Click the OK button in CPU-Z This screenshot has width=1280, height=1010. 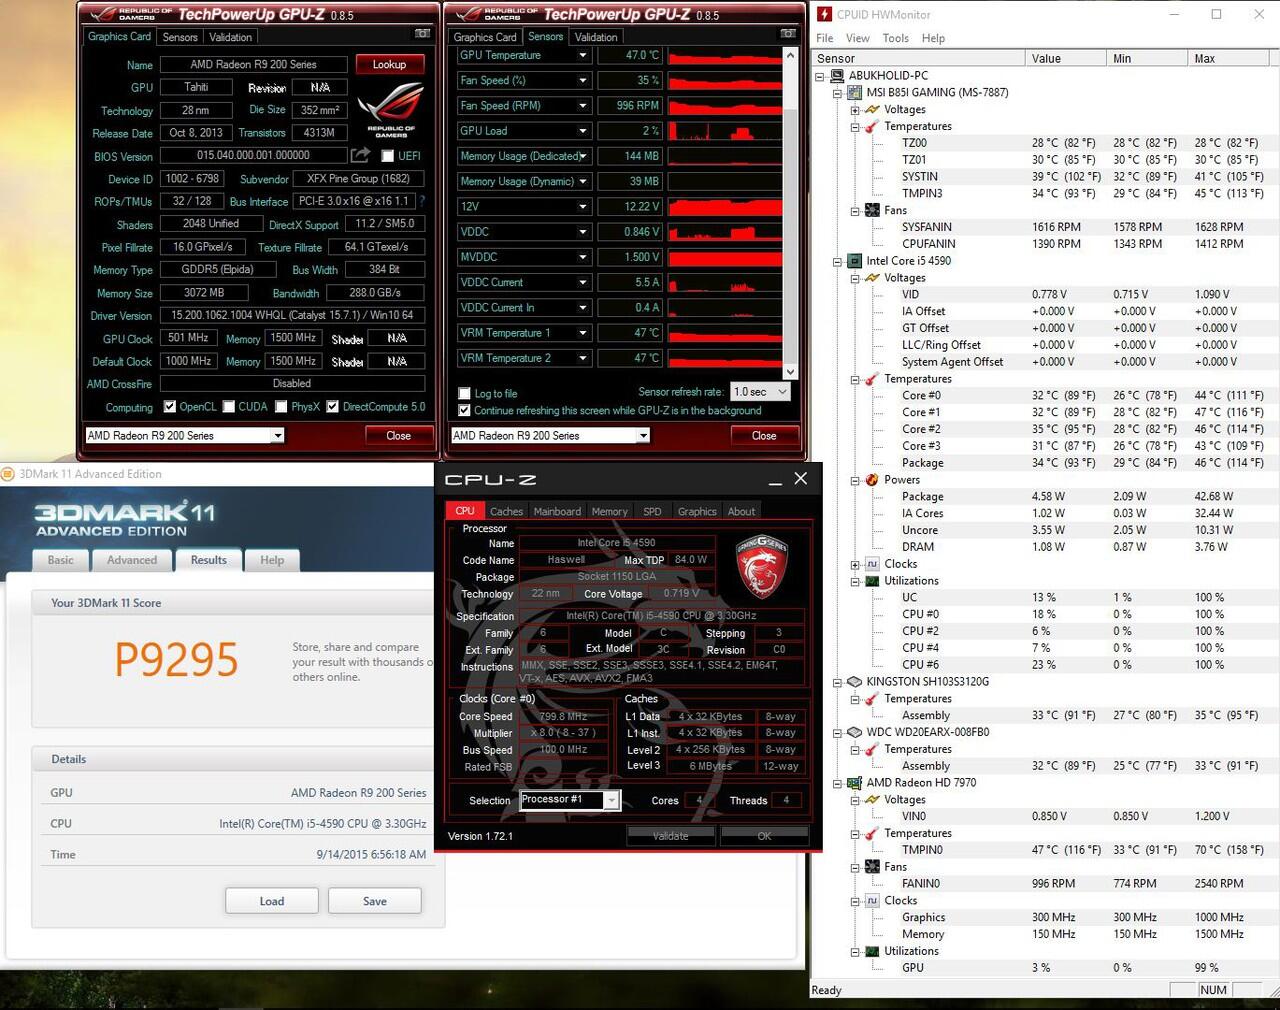click(764, 836)
